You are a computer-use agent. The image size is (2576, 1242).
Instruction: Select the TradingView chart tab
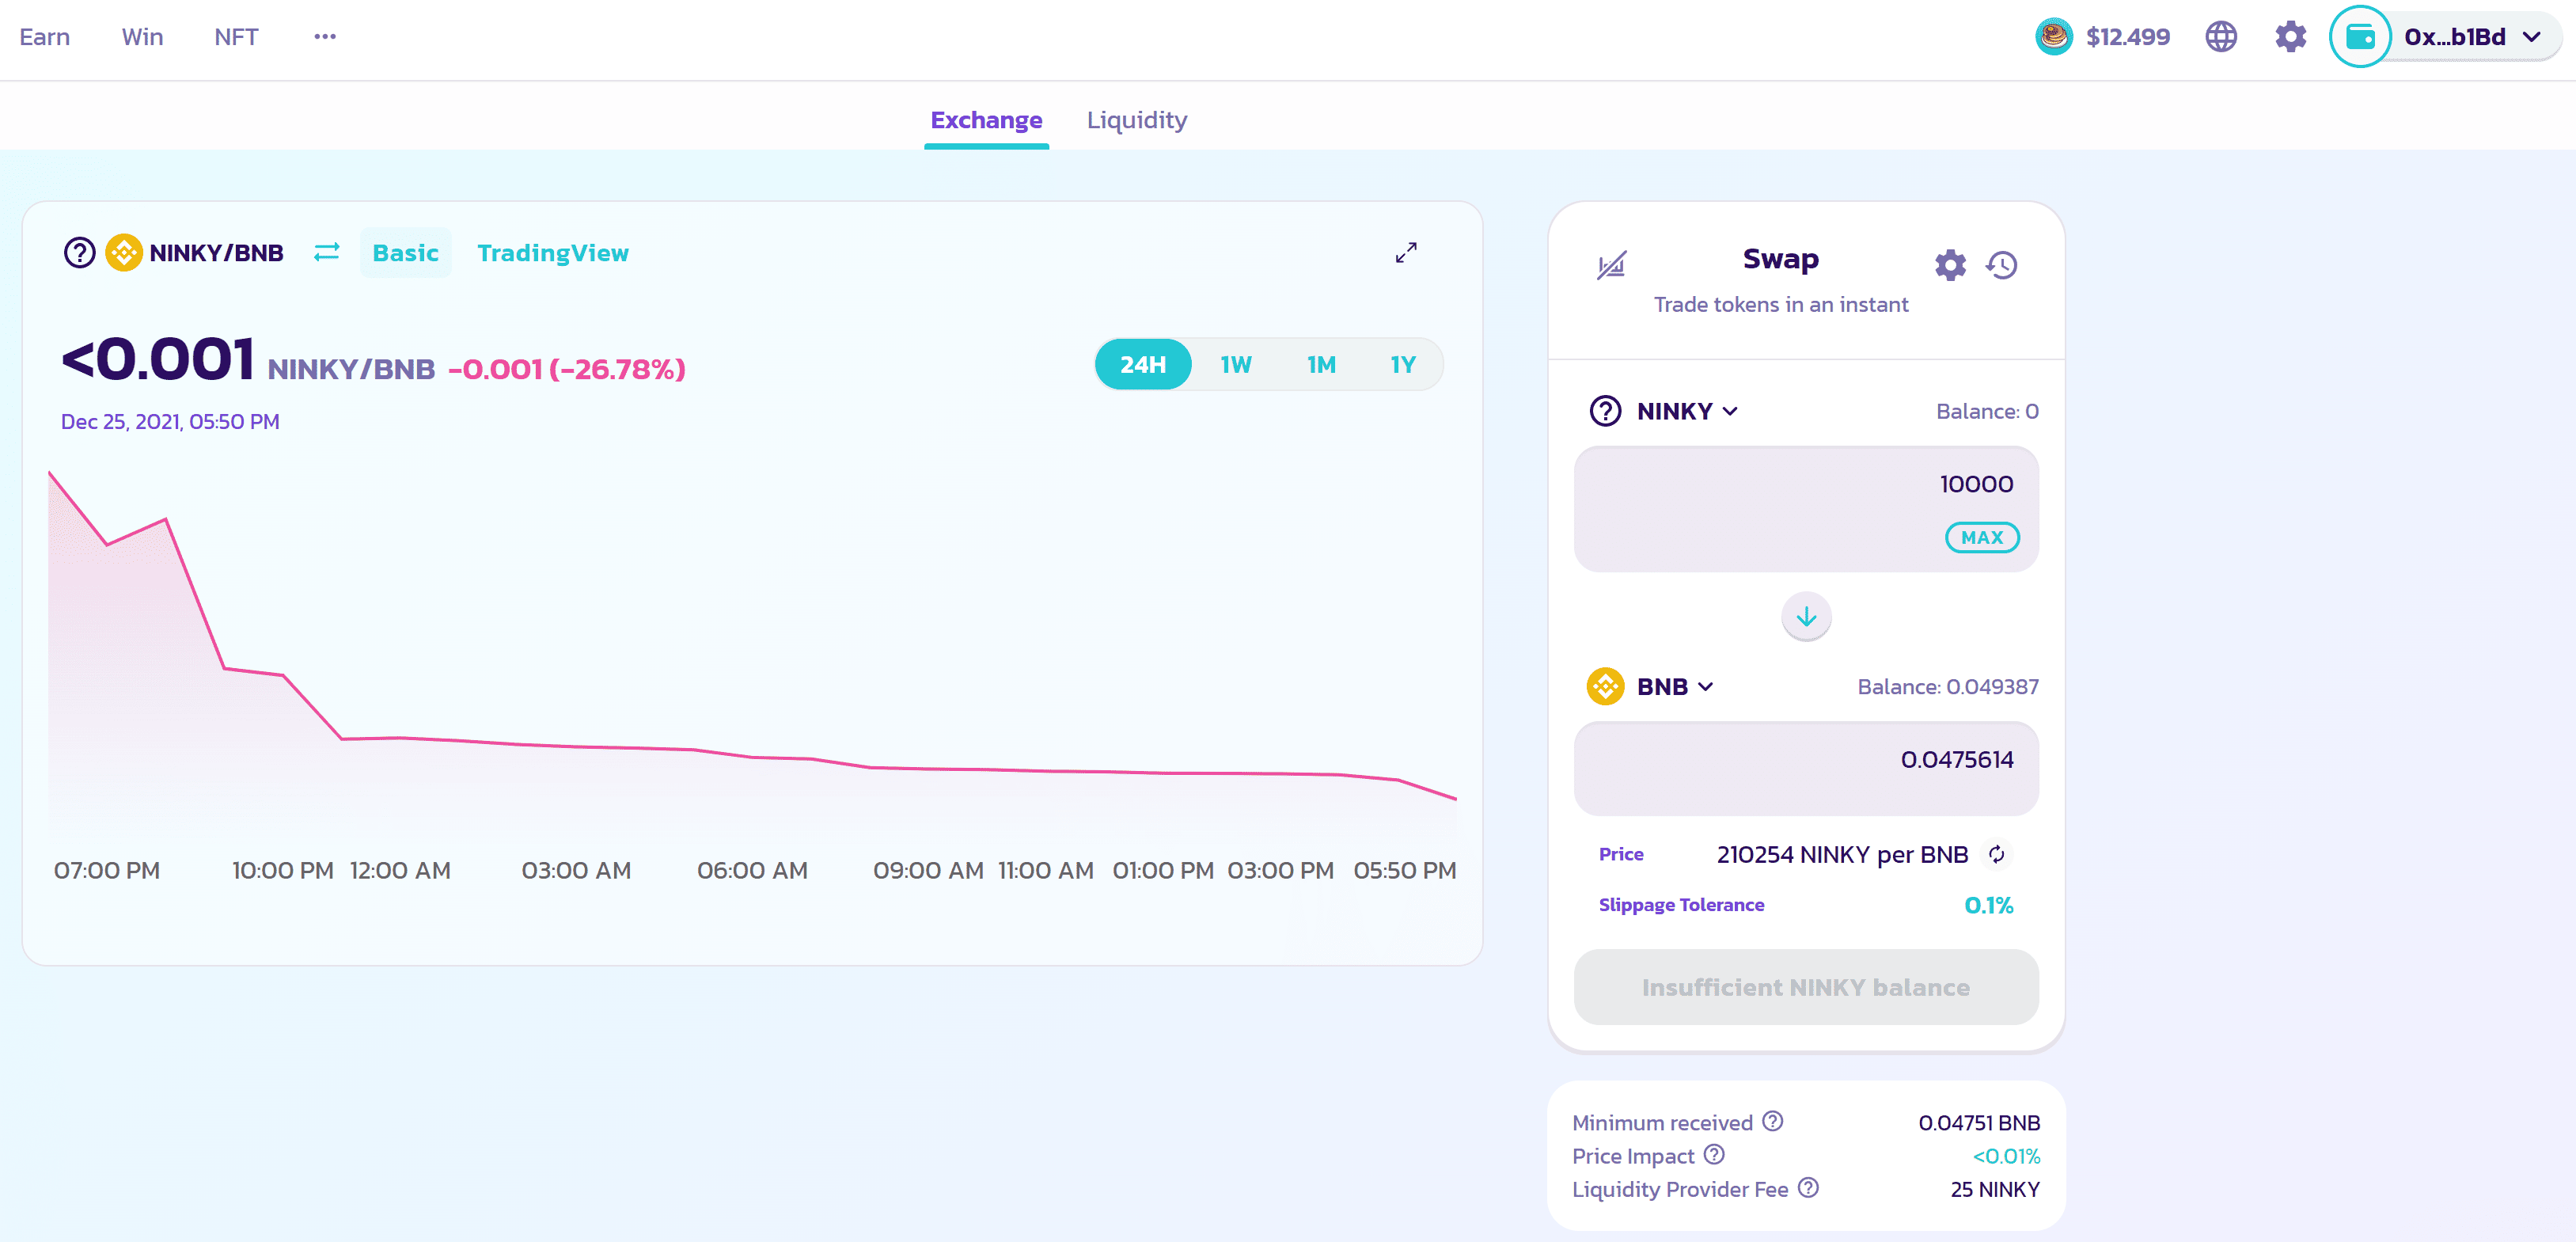tap(552, 252)
